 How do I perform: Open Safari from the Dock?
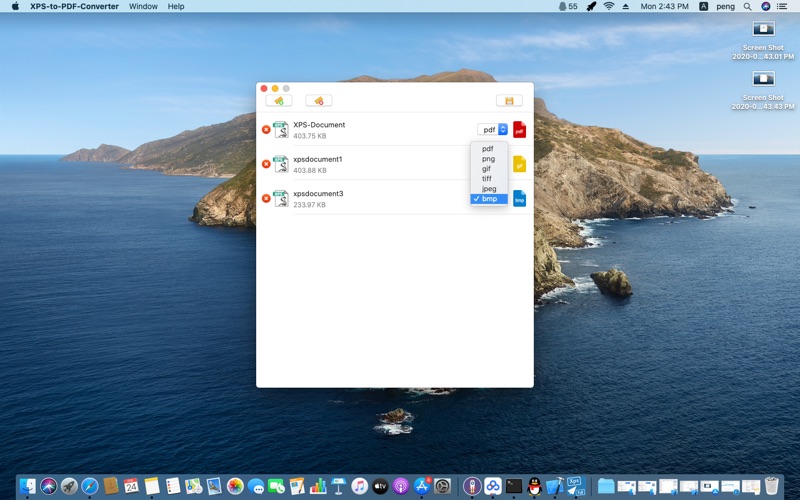pyautogui.click(x=90, y=486)
